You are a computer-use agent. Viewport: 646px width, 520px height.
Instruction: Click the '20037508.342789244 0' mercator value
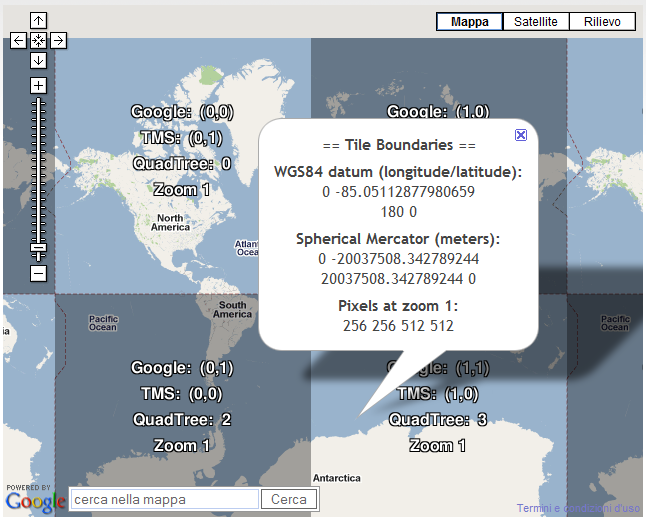point(398,279)
